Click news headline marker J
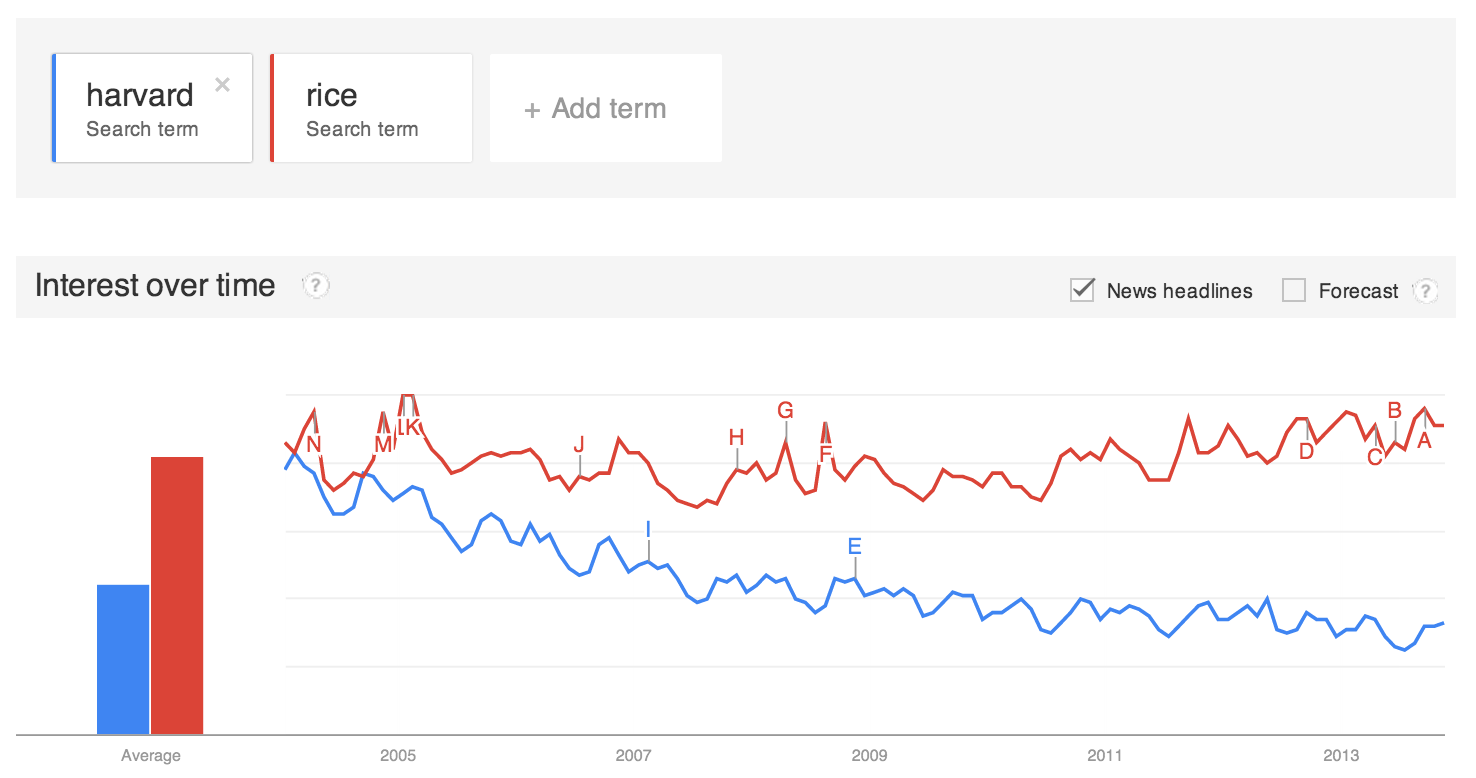The width and height of the screenshot is (1476, 778). (x=579, y=444)
